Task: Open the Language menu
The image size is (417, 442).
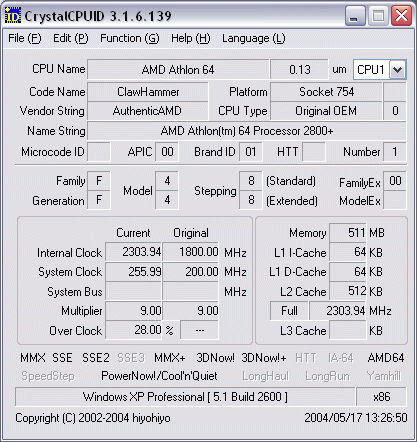Action: pos(254,38)
